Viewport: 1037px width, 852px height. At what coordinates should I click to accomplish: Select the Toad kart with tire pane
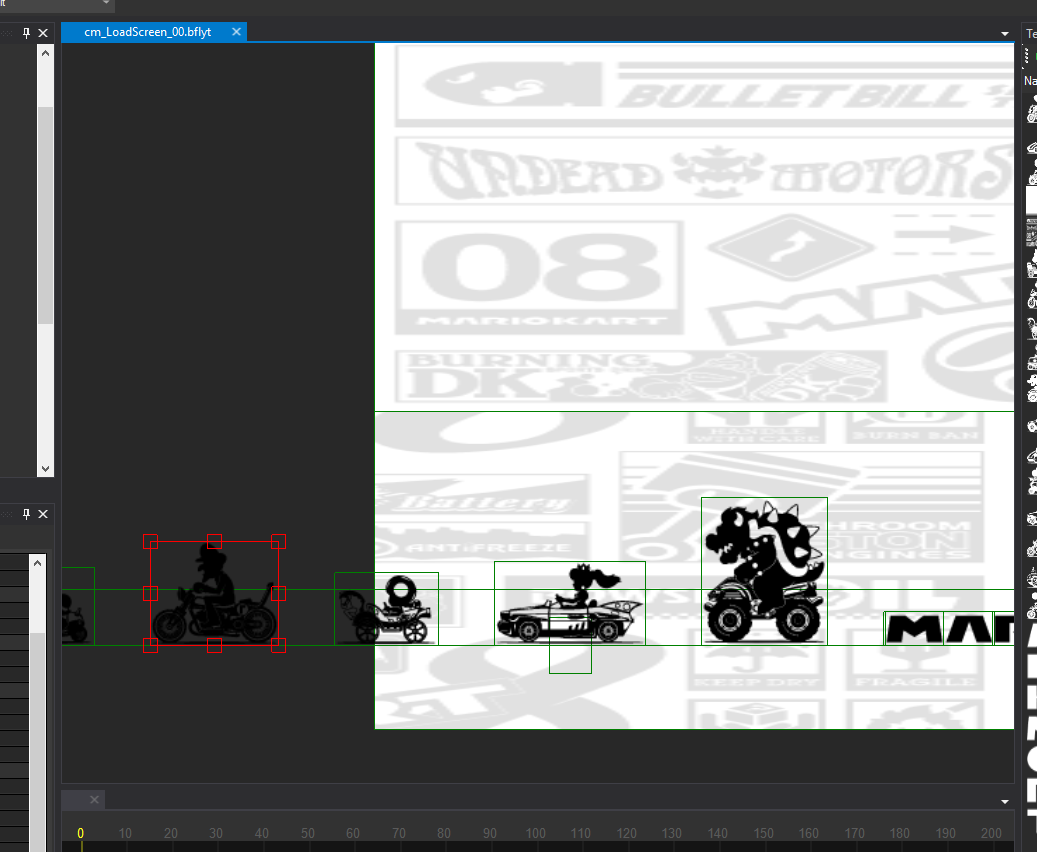(386, 609)
